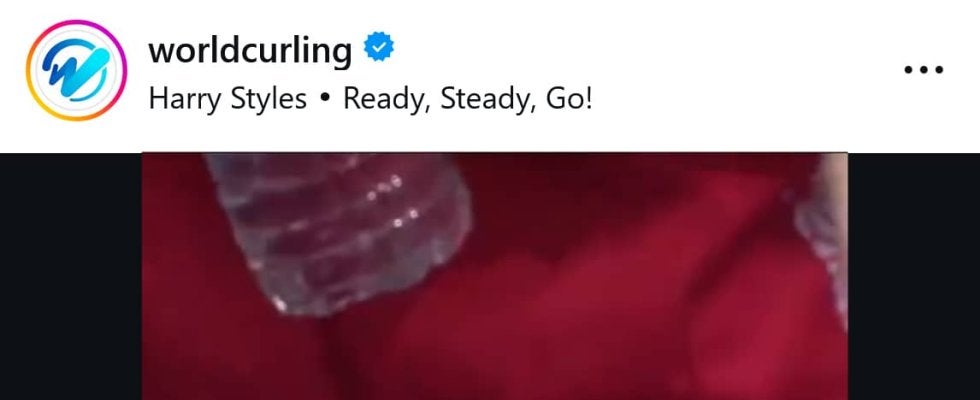Screen dimensions: 980x400
Task: Select the blue W logo inside the avatar
Action: point(76,70)
